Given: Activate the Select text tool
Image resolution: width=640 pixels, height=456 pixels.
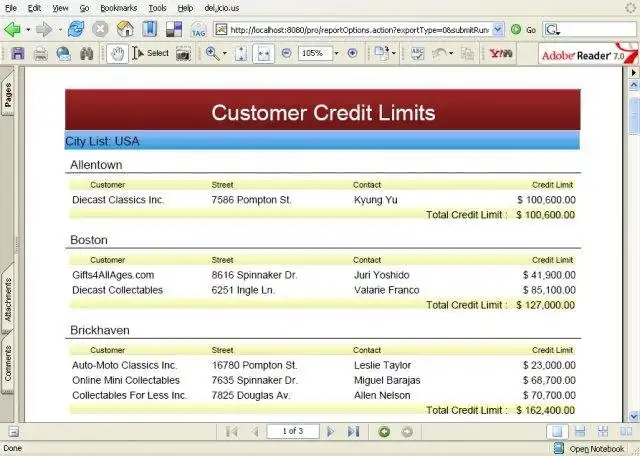Looking at the screenshot, I should [151, 53].
